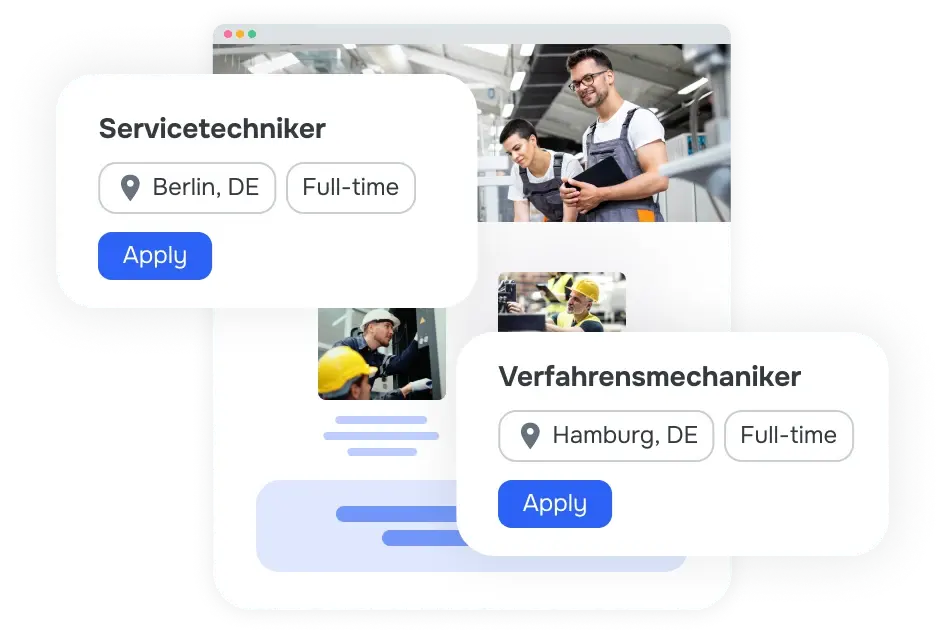Image resolution: width=945 pixels, height=634 pixels.
Task: Open thumbnail of worker in yellow vest
Action: (562, 302)
